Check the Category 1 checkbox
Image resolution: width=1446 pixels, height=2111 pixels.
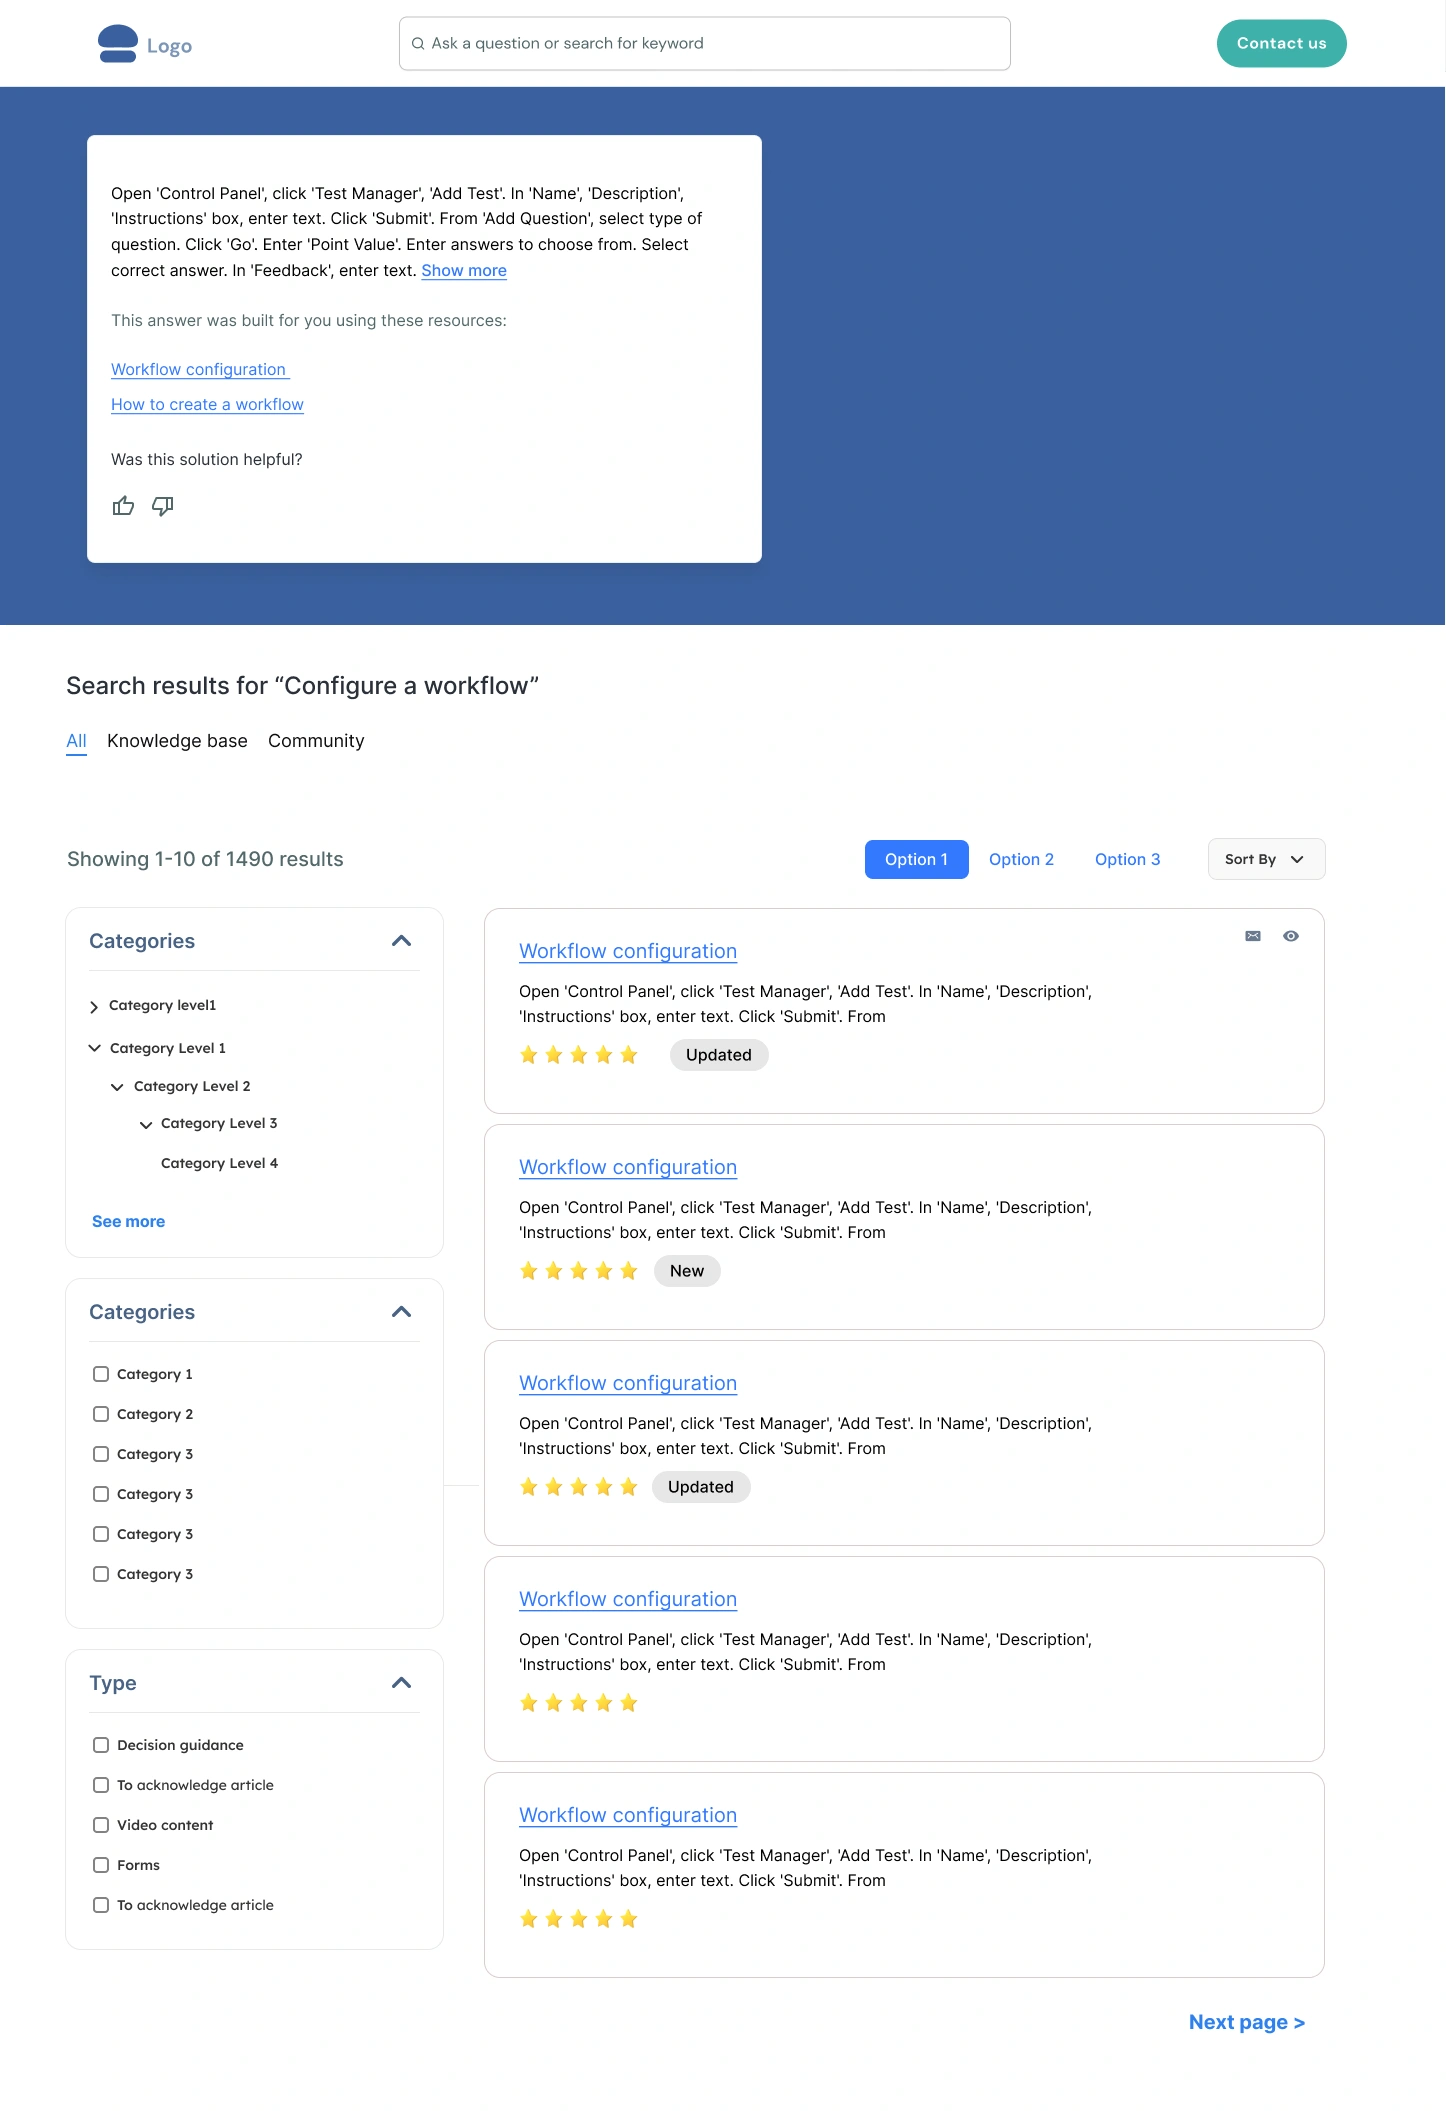(101, 1374)
